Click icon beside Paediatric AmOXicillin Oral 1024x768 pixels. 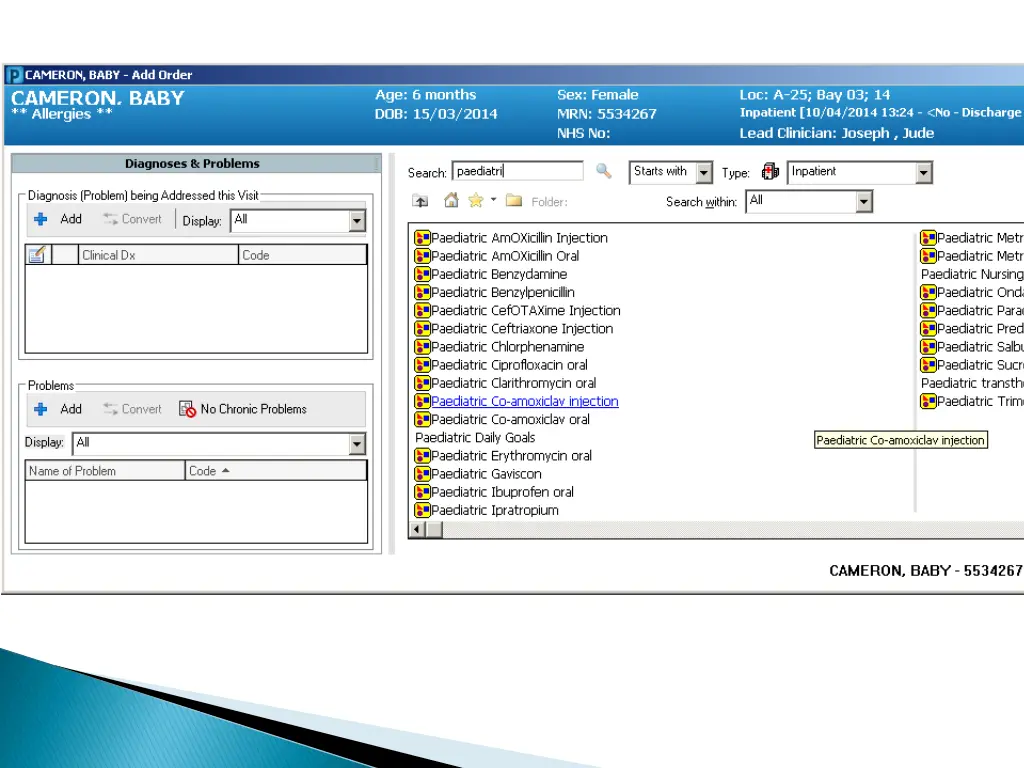423,256
